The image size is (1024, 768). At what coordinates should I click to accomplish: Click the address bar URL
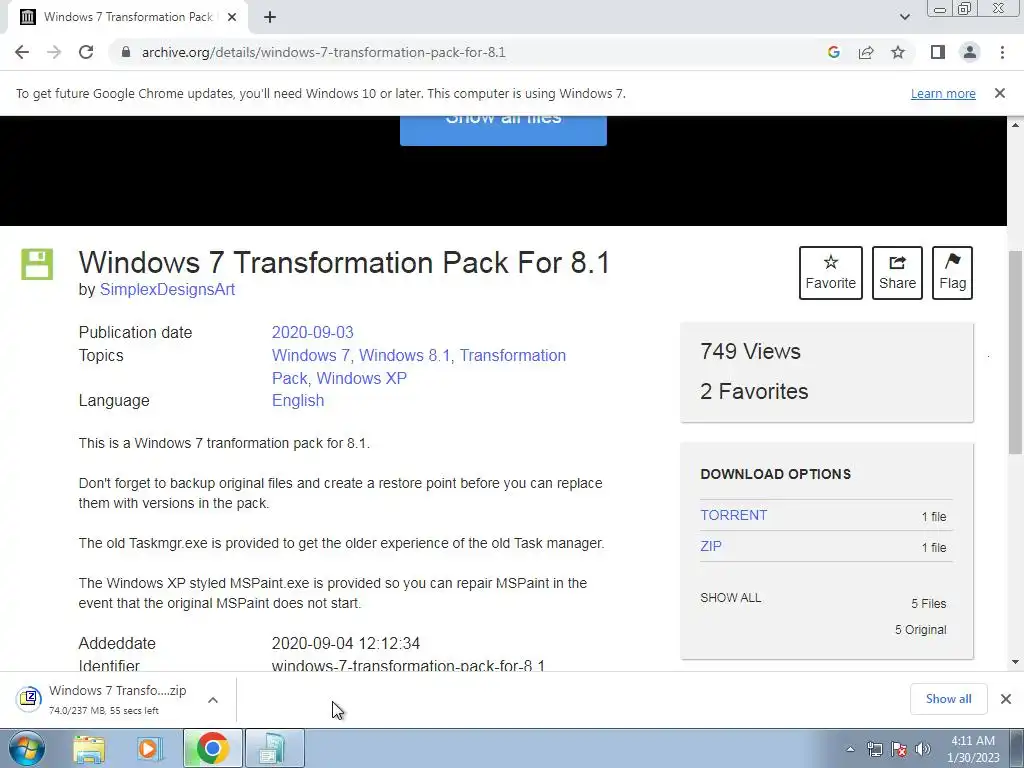pos(323,52)
